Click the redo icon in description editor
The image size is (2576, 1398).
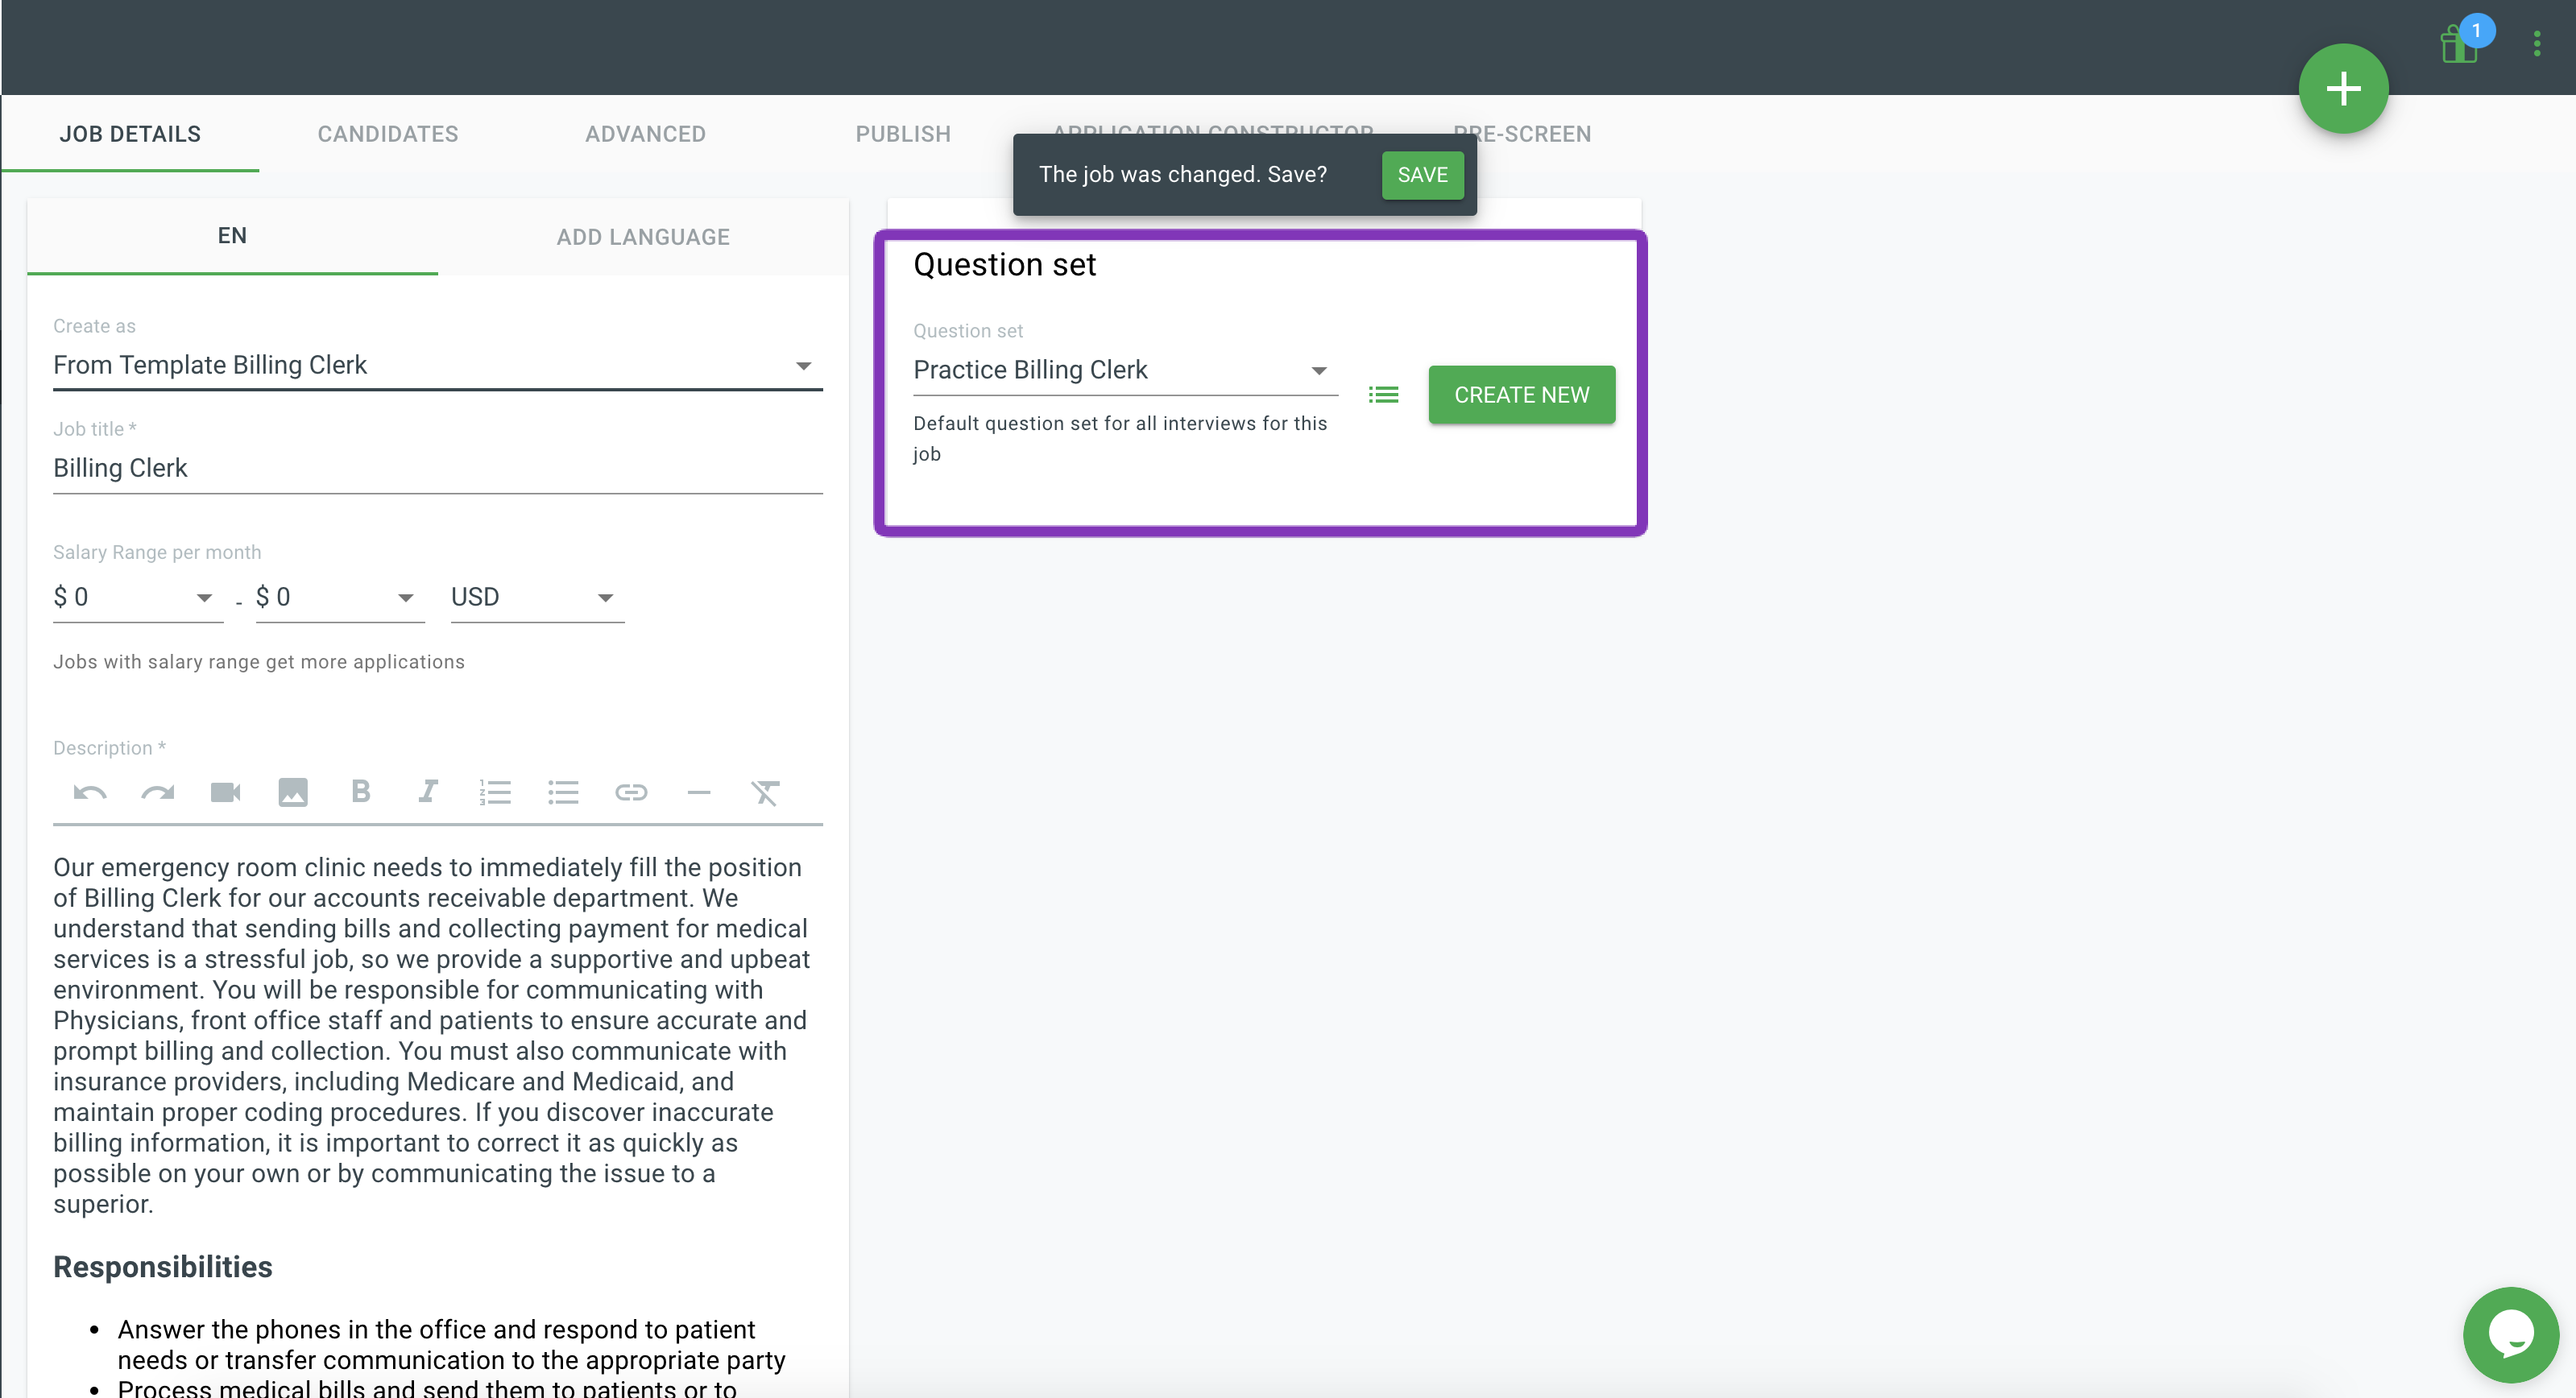(158, 793)
